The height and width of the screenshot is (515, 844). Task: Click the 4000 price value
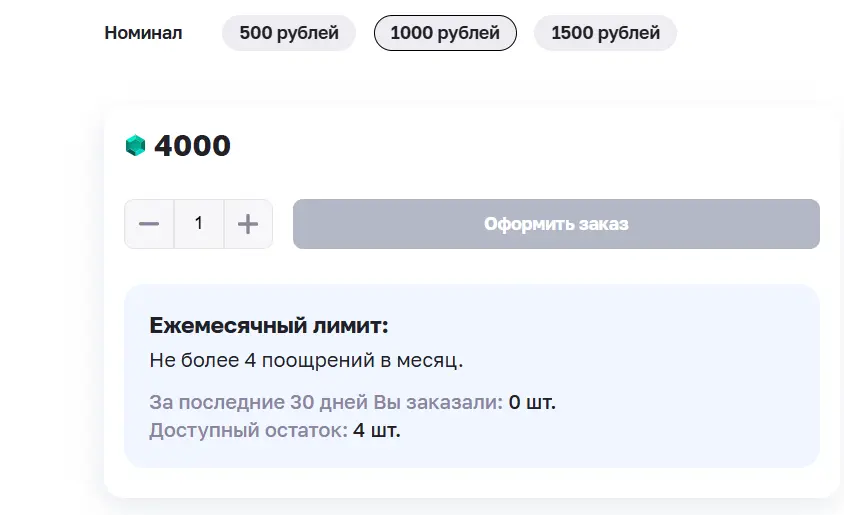192,146
